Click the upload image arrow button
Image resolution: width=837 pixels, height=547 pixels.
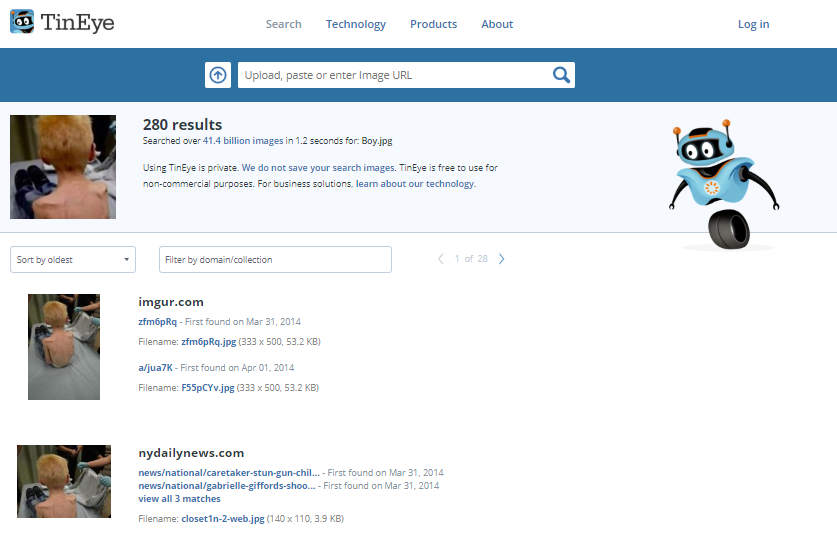pos(218,75)
